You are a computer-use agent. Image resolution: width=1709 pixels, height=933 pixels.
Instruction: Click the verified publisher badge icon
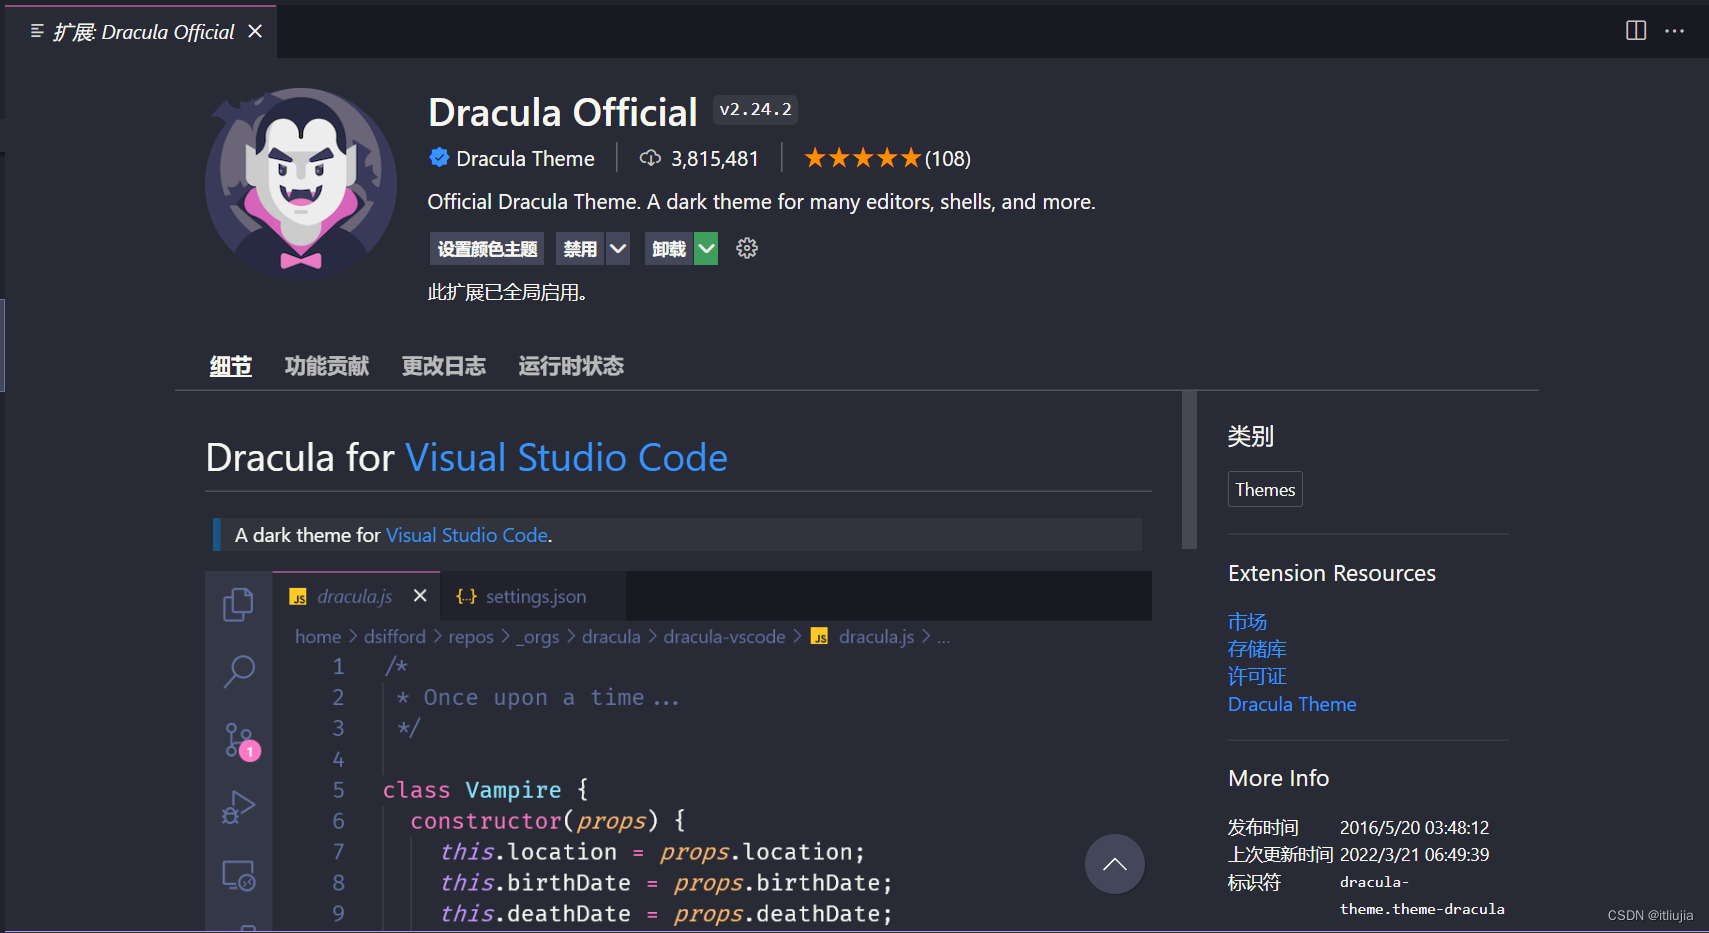[x=439, y=158]
